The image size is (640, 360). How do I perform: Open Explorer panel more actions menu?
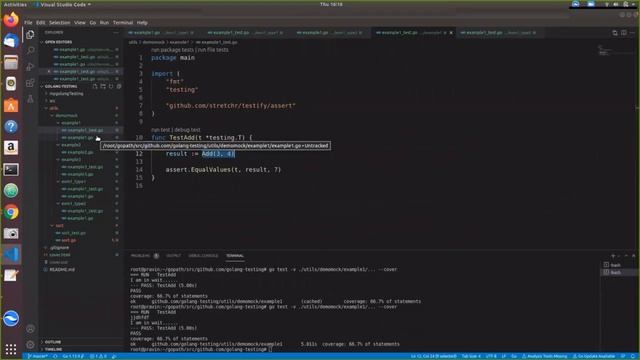click(116, 32)
